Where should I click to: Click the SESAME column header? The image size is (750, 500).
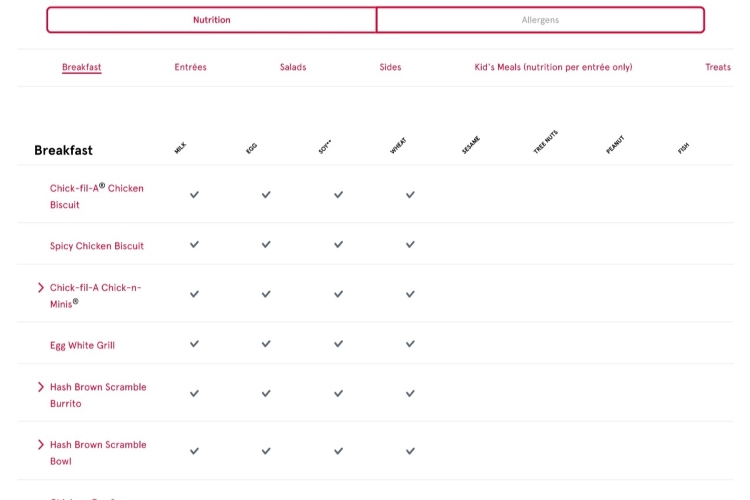[x=471, y=145]
